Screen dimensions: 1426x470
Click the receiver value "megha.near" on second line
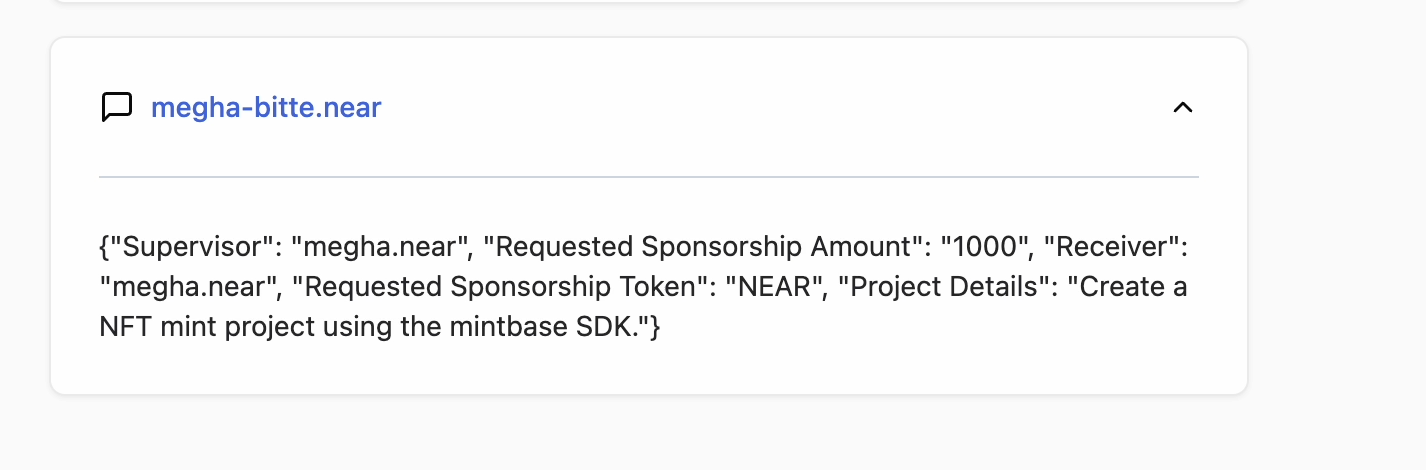[x=188, y=287]
